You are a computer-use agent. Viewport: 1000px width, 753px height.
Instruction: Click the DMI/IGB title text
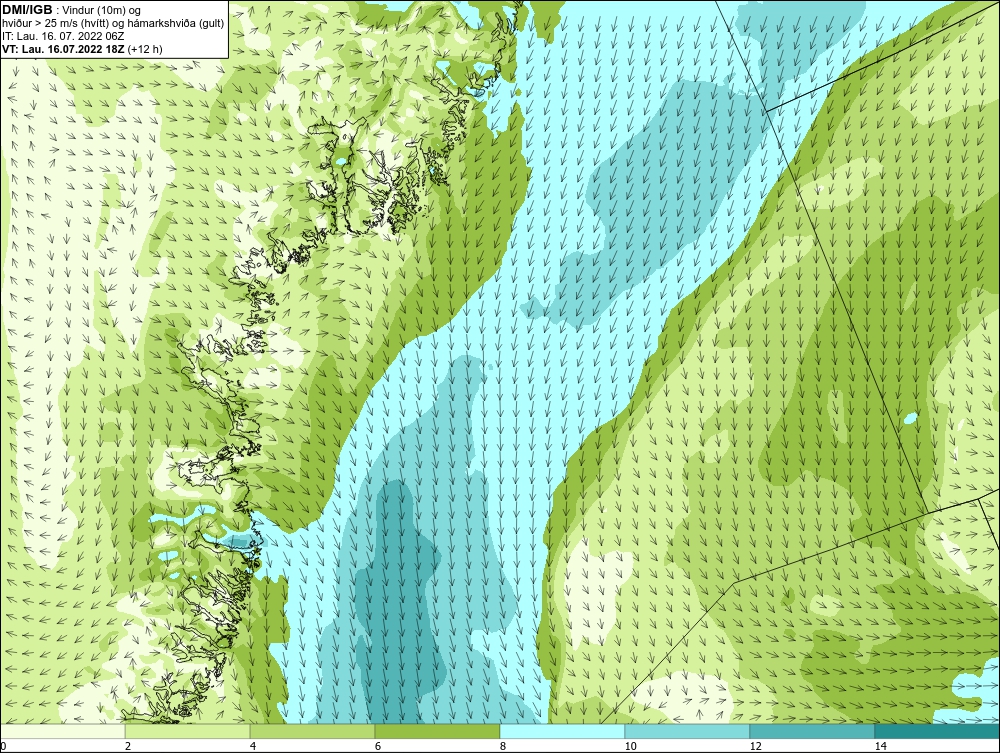click(27, 10)
